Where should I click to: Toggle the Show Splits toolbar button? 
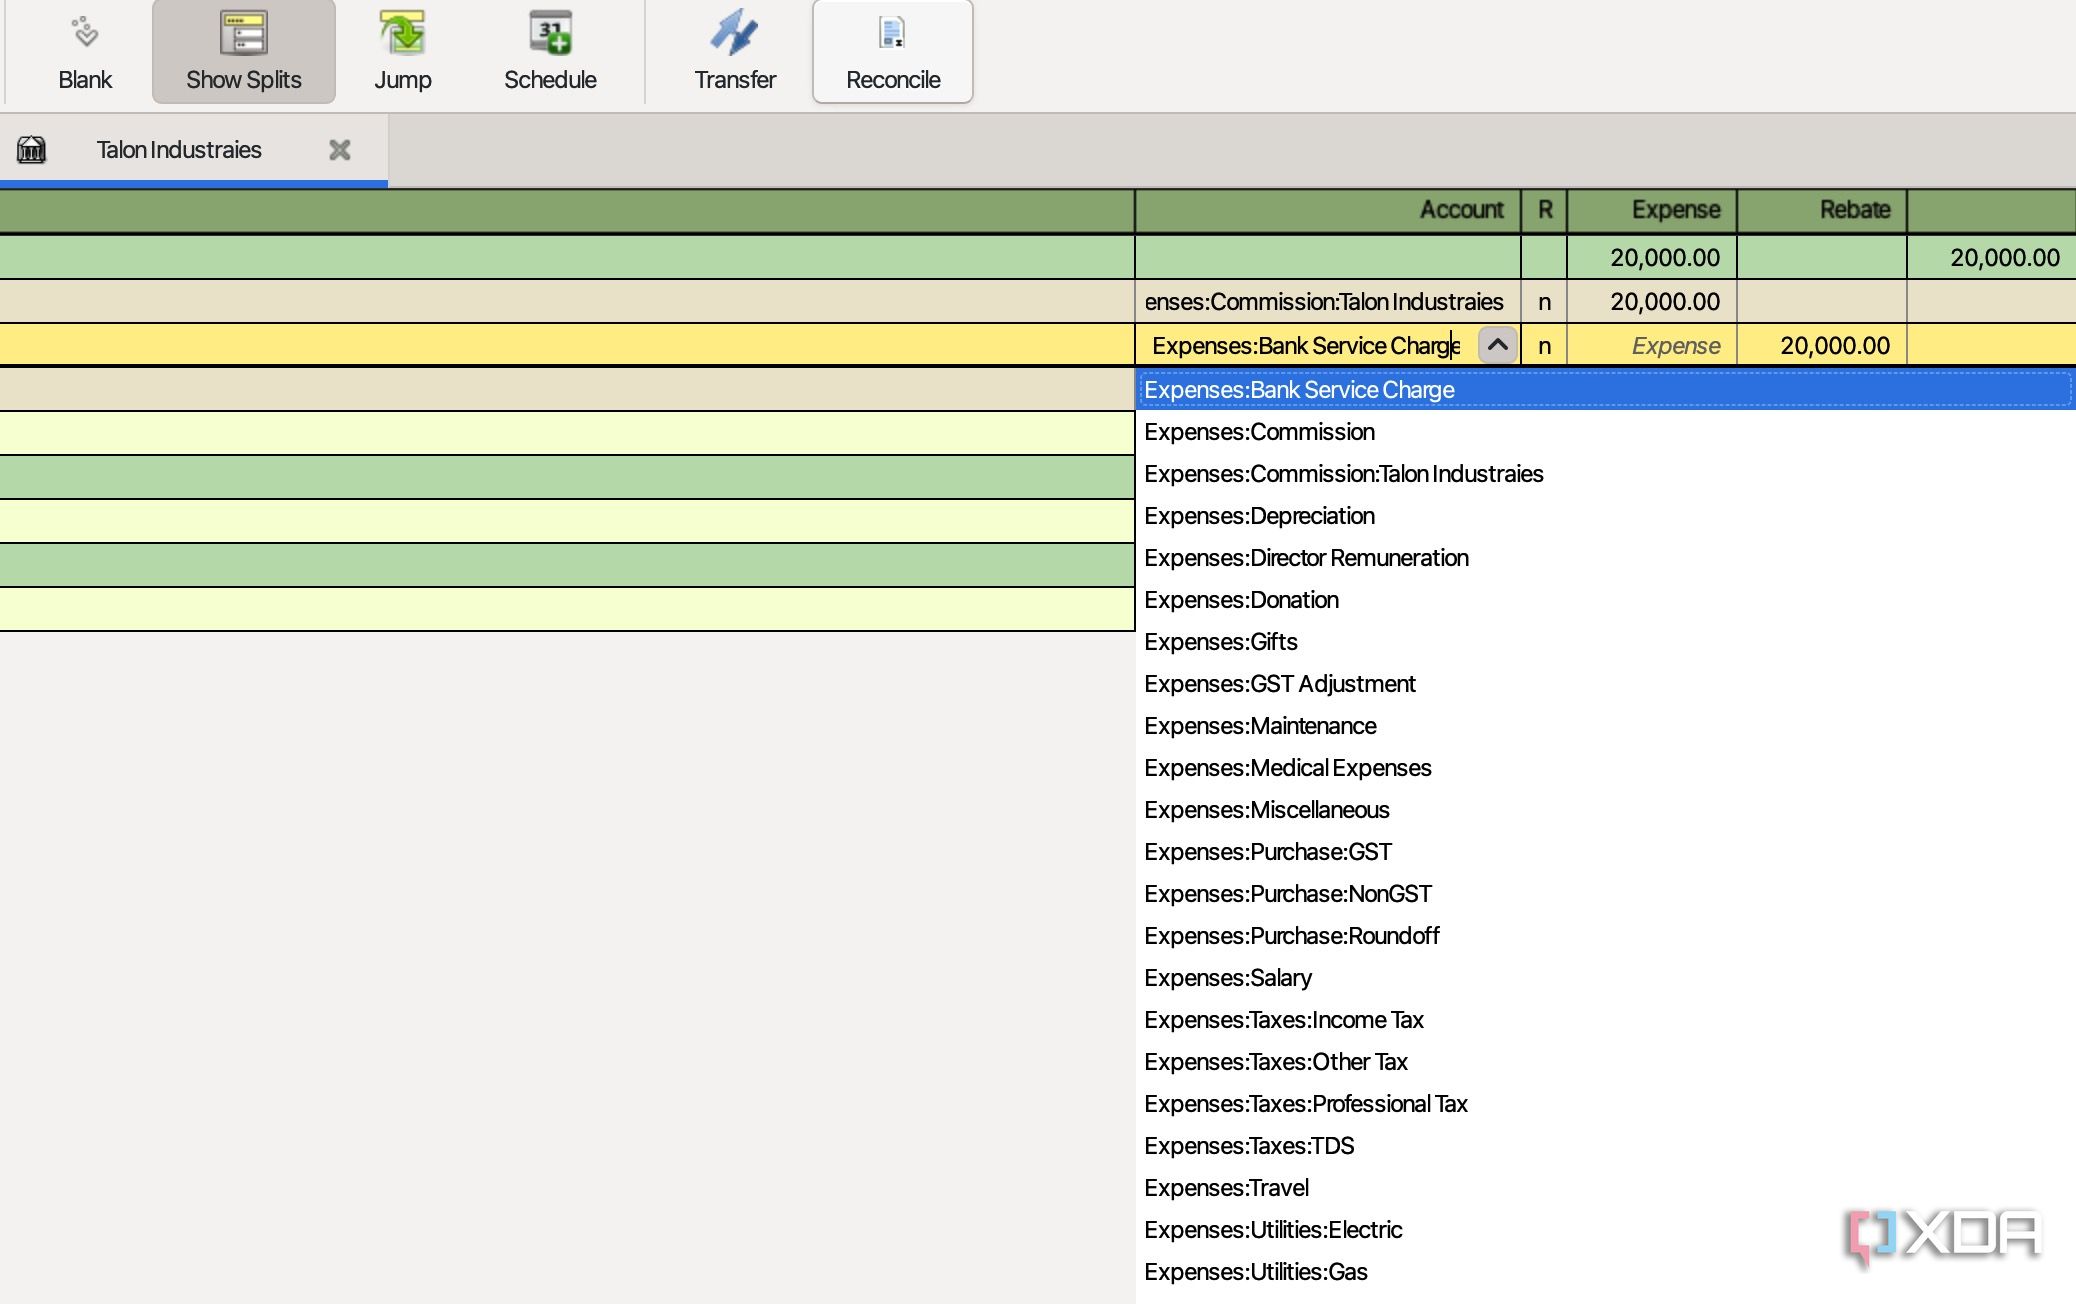(243, 52)
